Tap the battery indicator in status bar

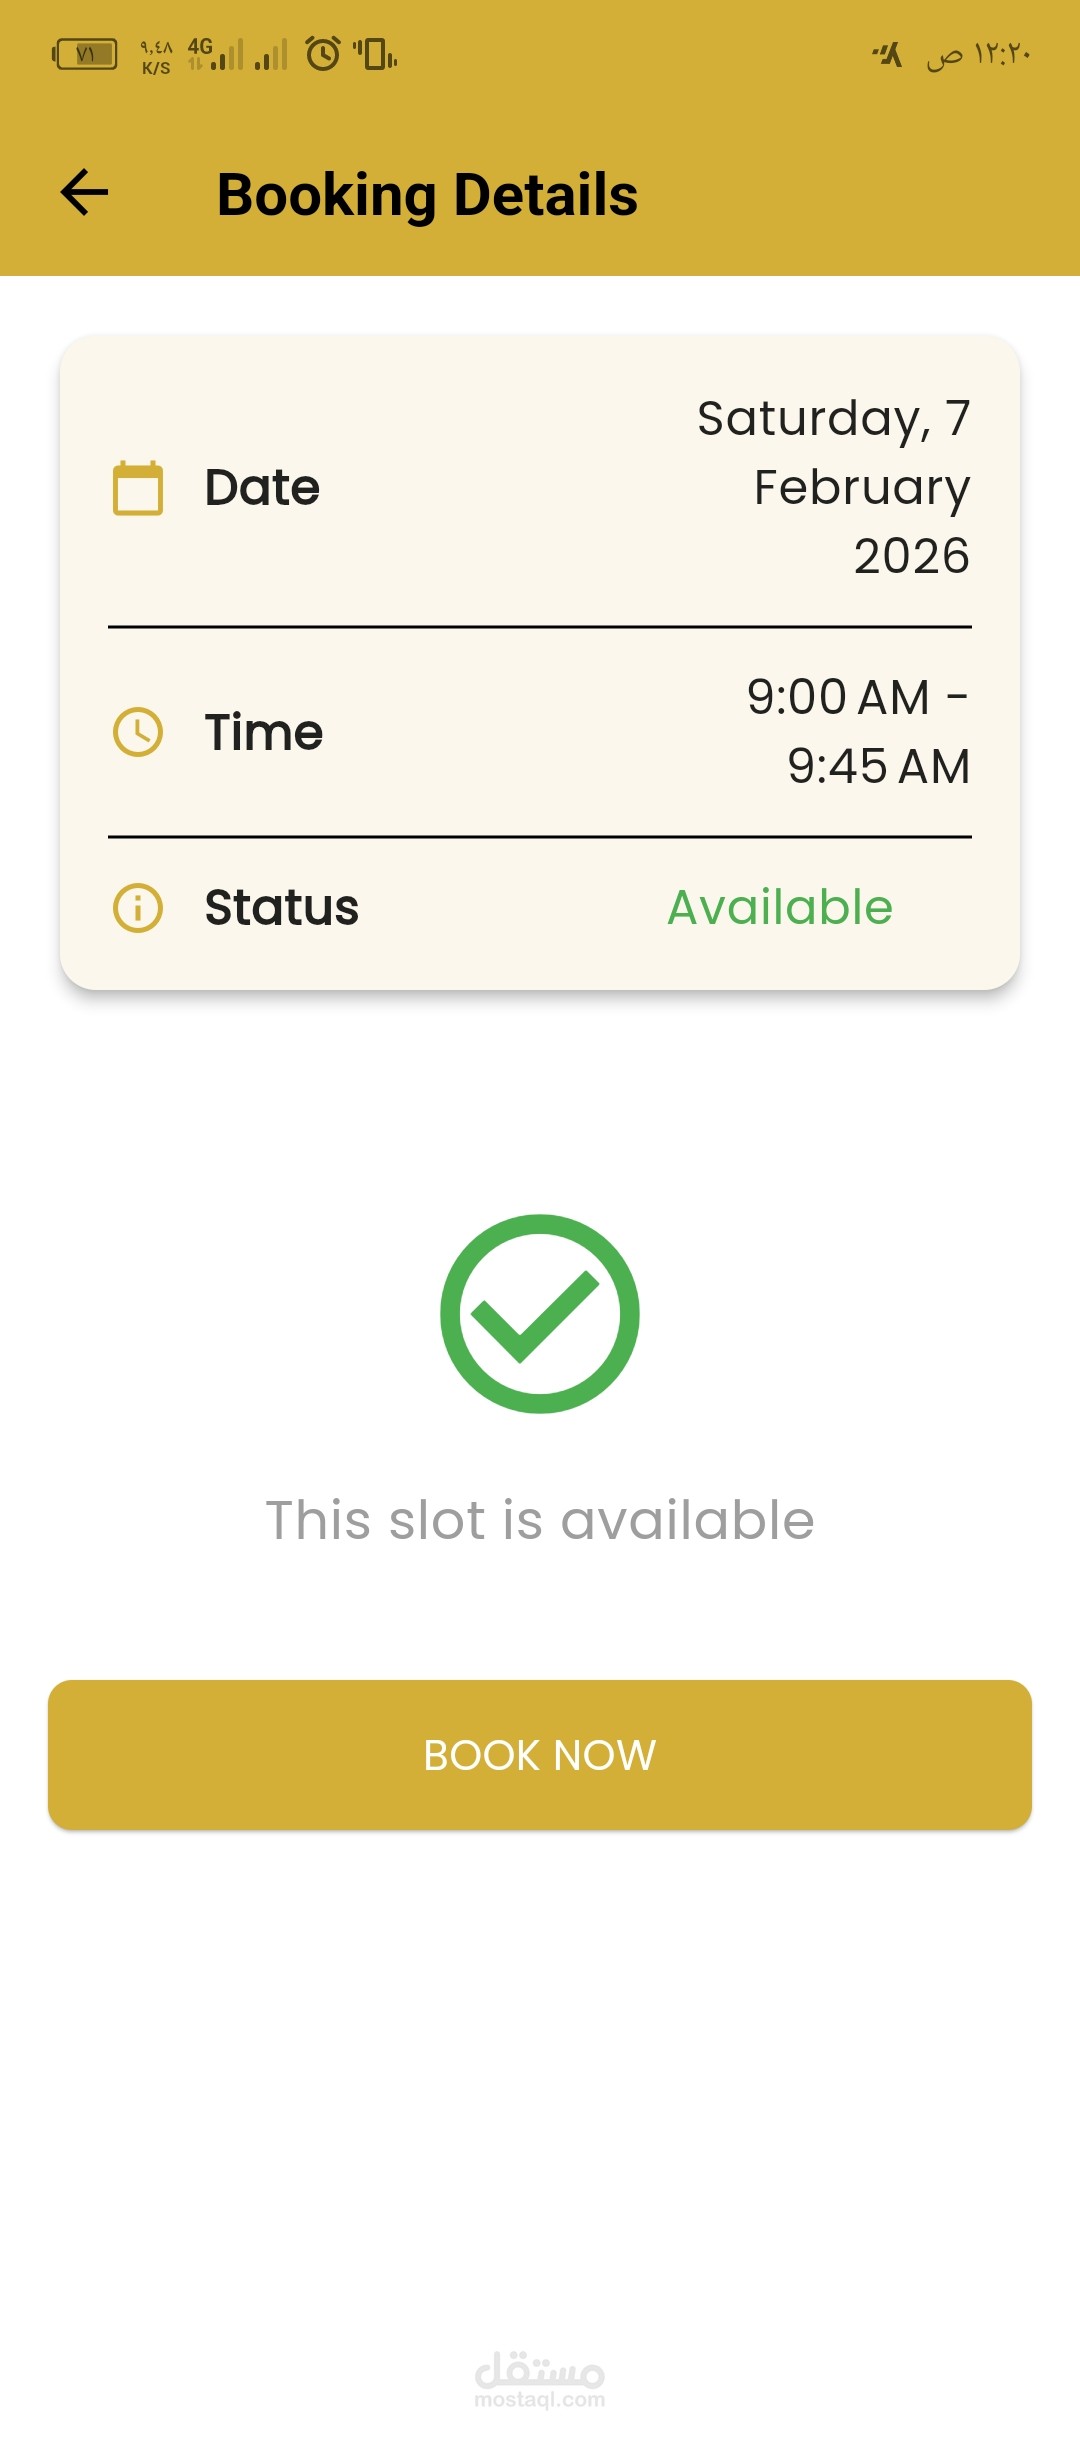[x=85, y=54]
